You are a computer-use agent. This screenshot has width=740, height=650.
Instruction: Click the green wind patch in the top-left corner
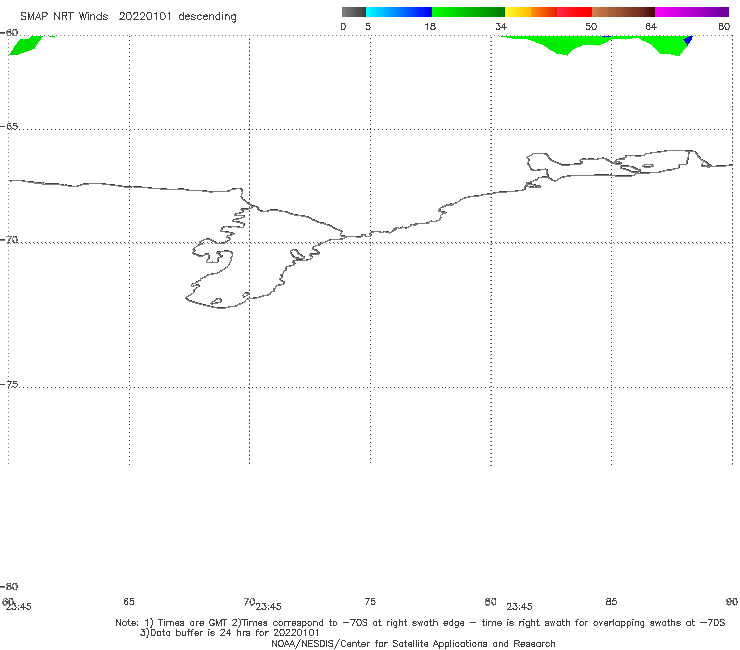point(25,46)
